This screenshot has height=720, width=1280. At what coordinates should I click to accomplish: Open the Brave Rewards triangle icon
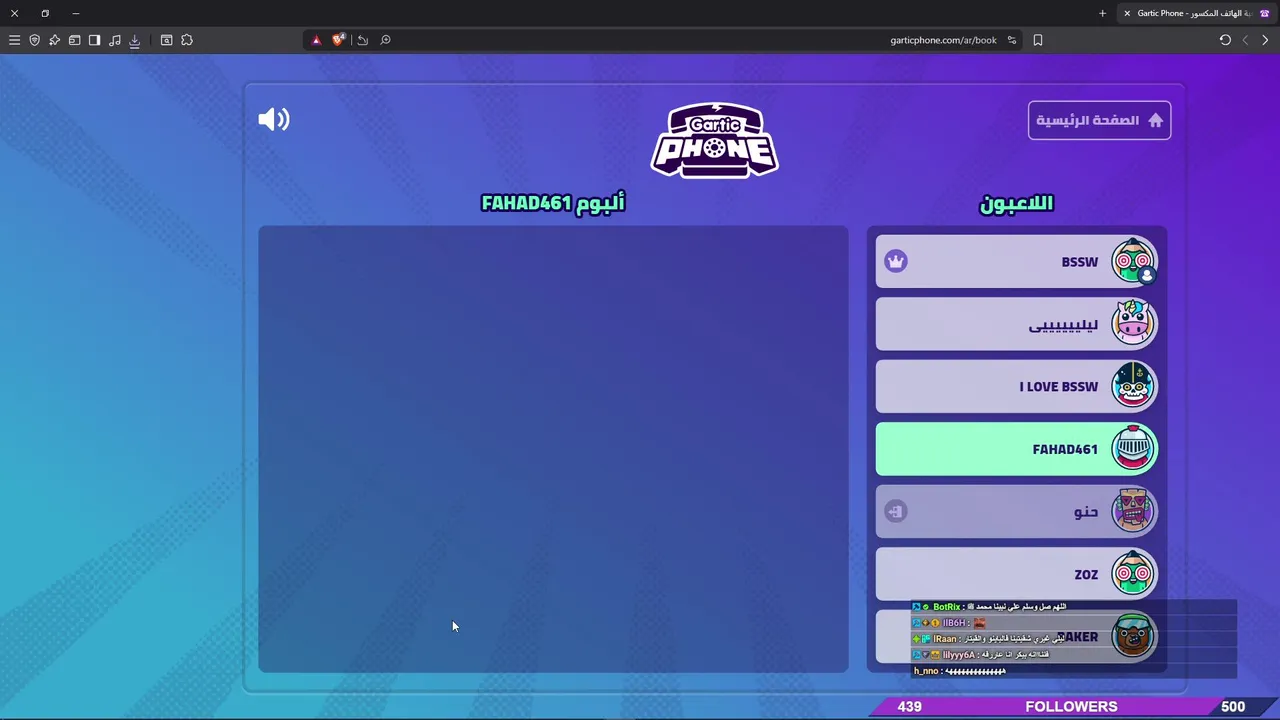coord(316,40)
